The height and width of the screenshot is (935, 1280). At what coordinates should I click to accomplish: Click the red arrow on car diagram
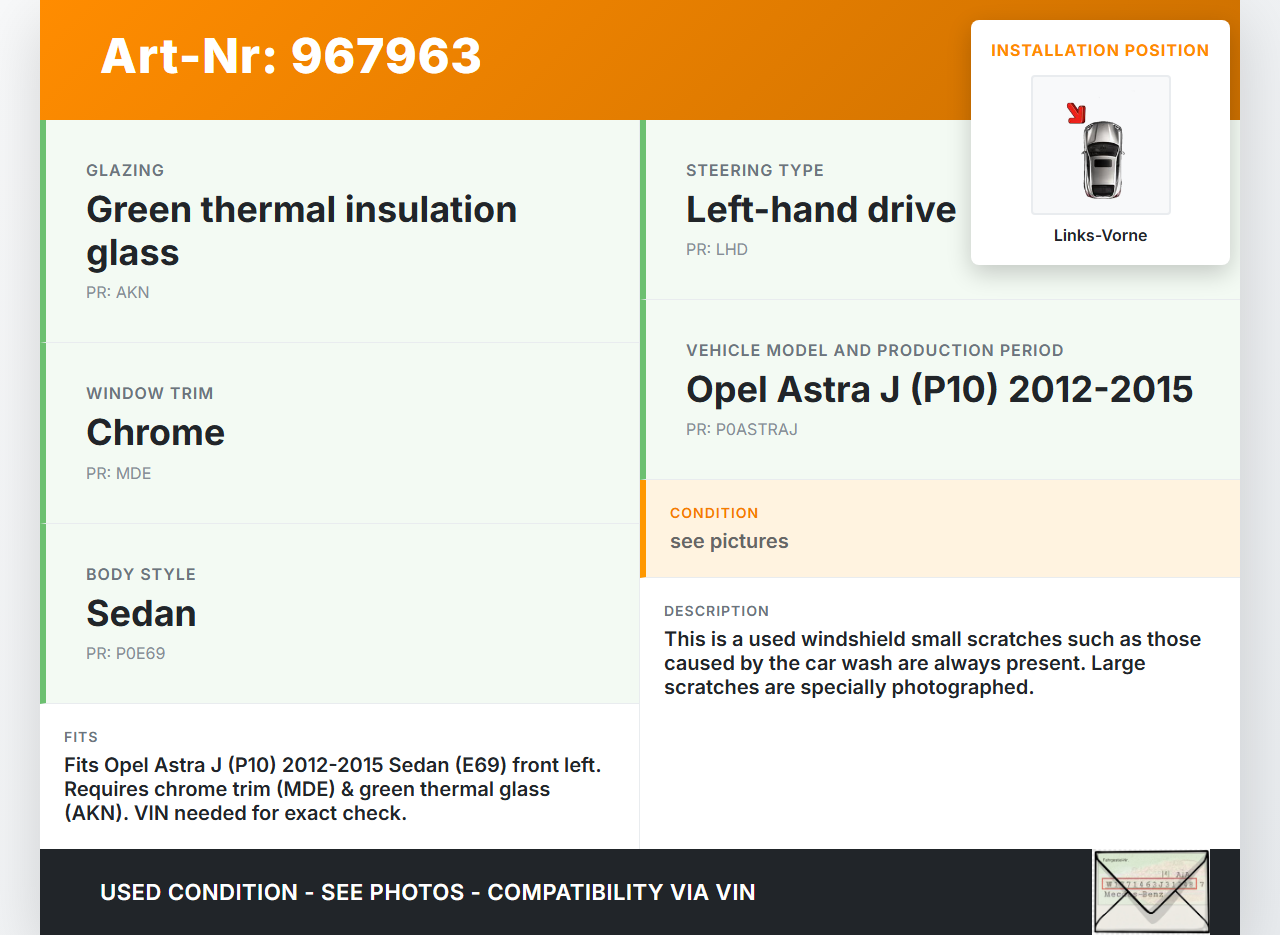1076,113
